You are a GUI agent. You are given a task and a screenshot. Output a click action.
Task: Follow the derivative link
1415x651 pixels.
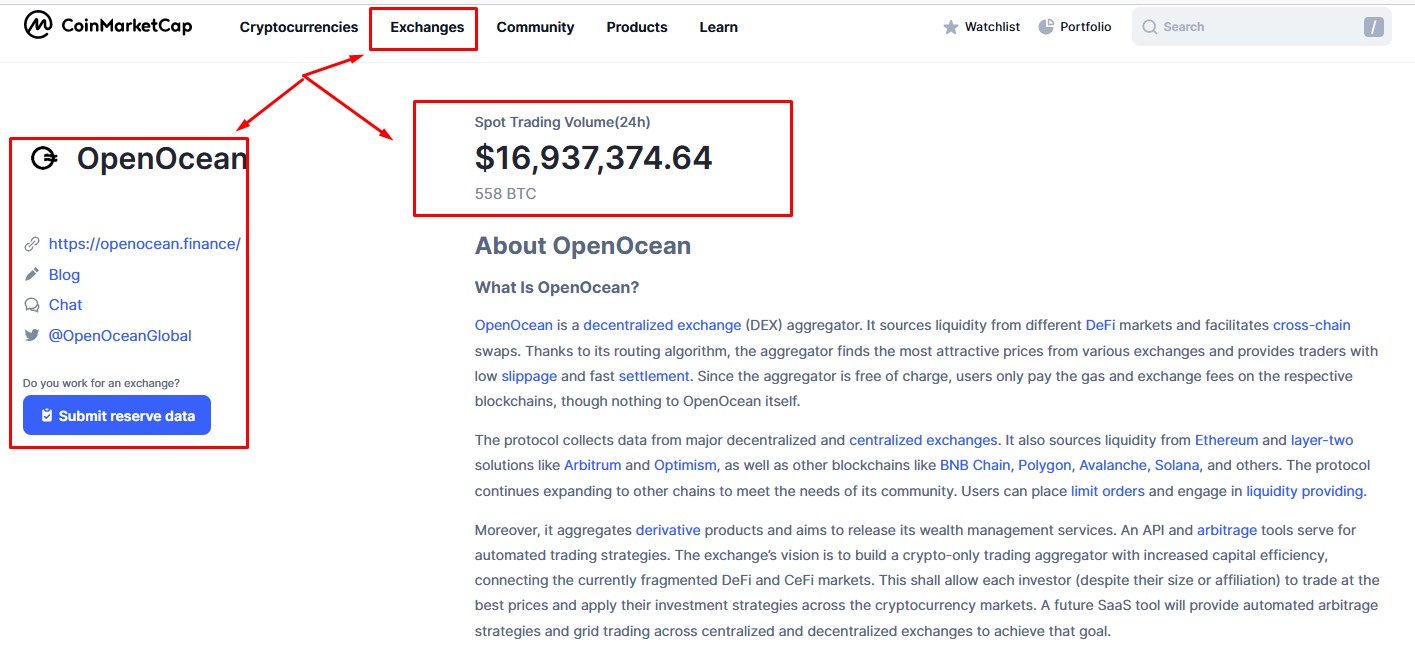point(668,530)
